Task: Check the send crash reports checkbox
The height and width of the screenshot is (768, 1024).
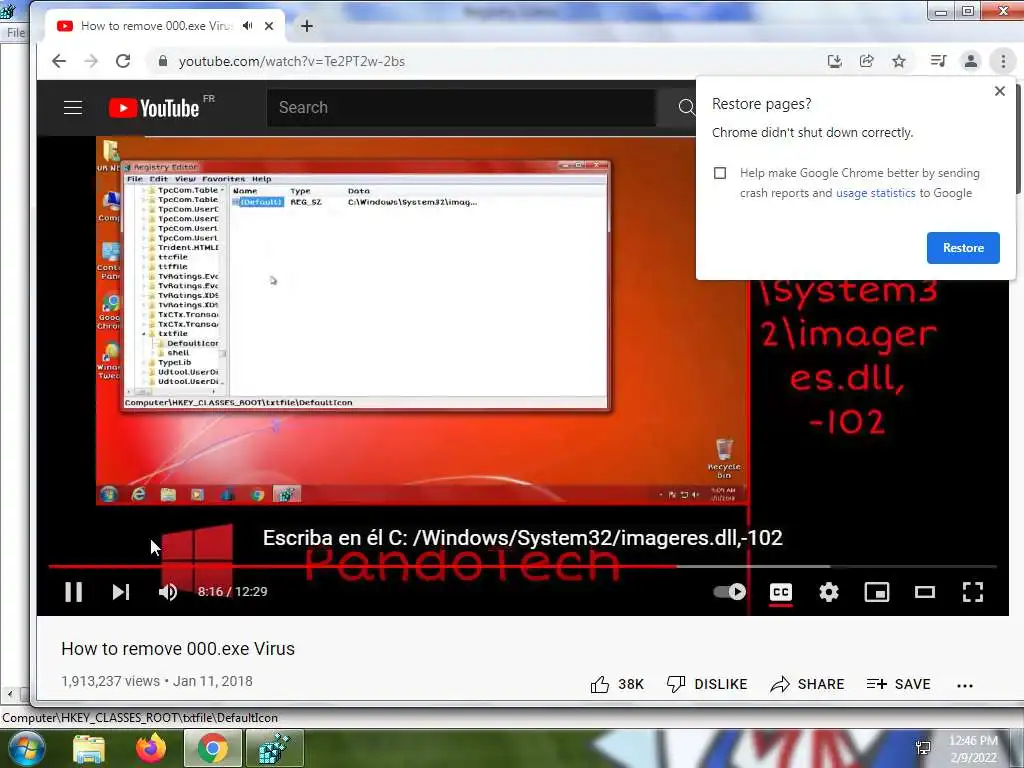Action: (x=720, y=173)
